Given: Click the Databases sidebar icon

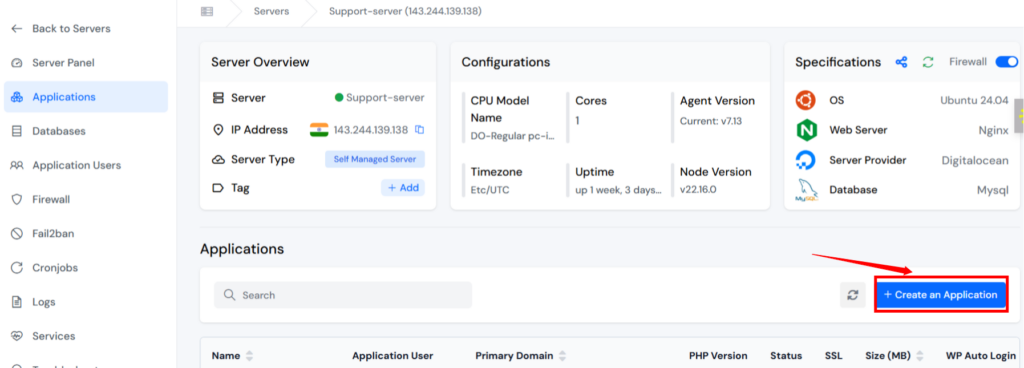Looking at the screenshot, I should [17, 131].
